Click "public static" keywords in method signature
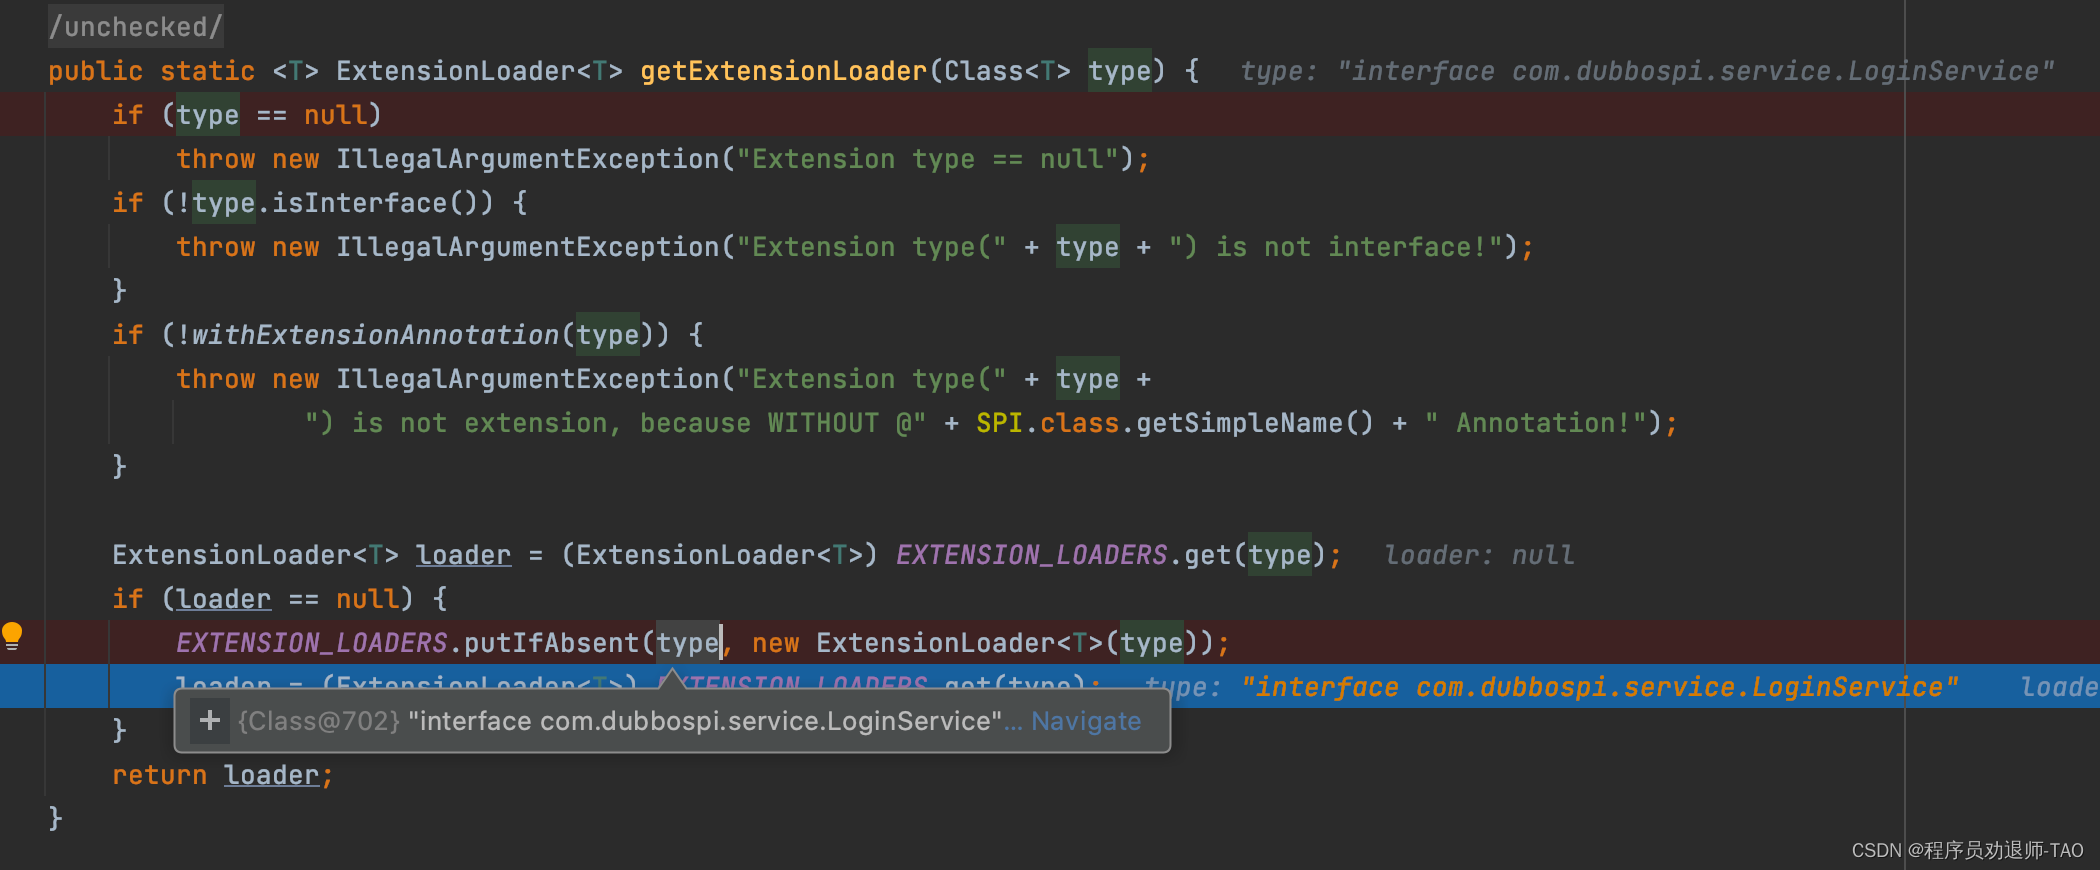 151,71
